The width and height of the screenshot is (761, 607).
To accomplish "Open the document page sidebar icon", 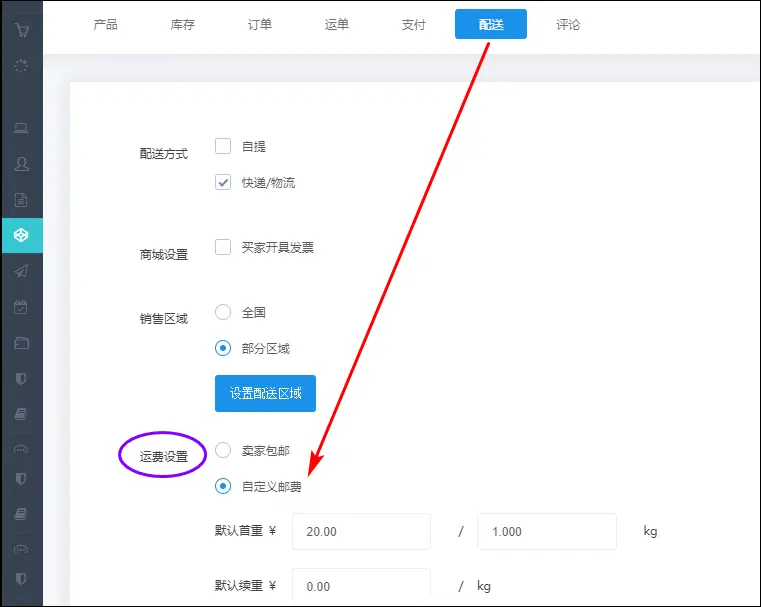I will click(x=21, y=199).
